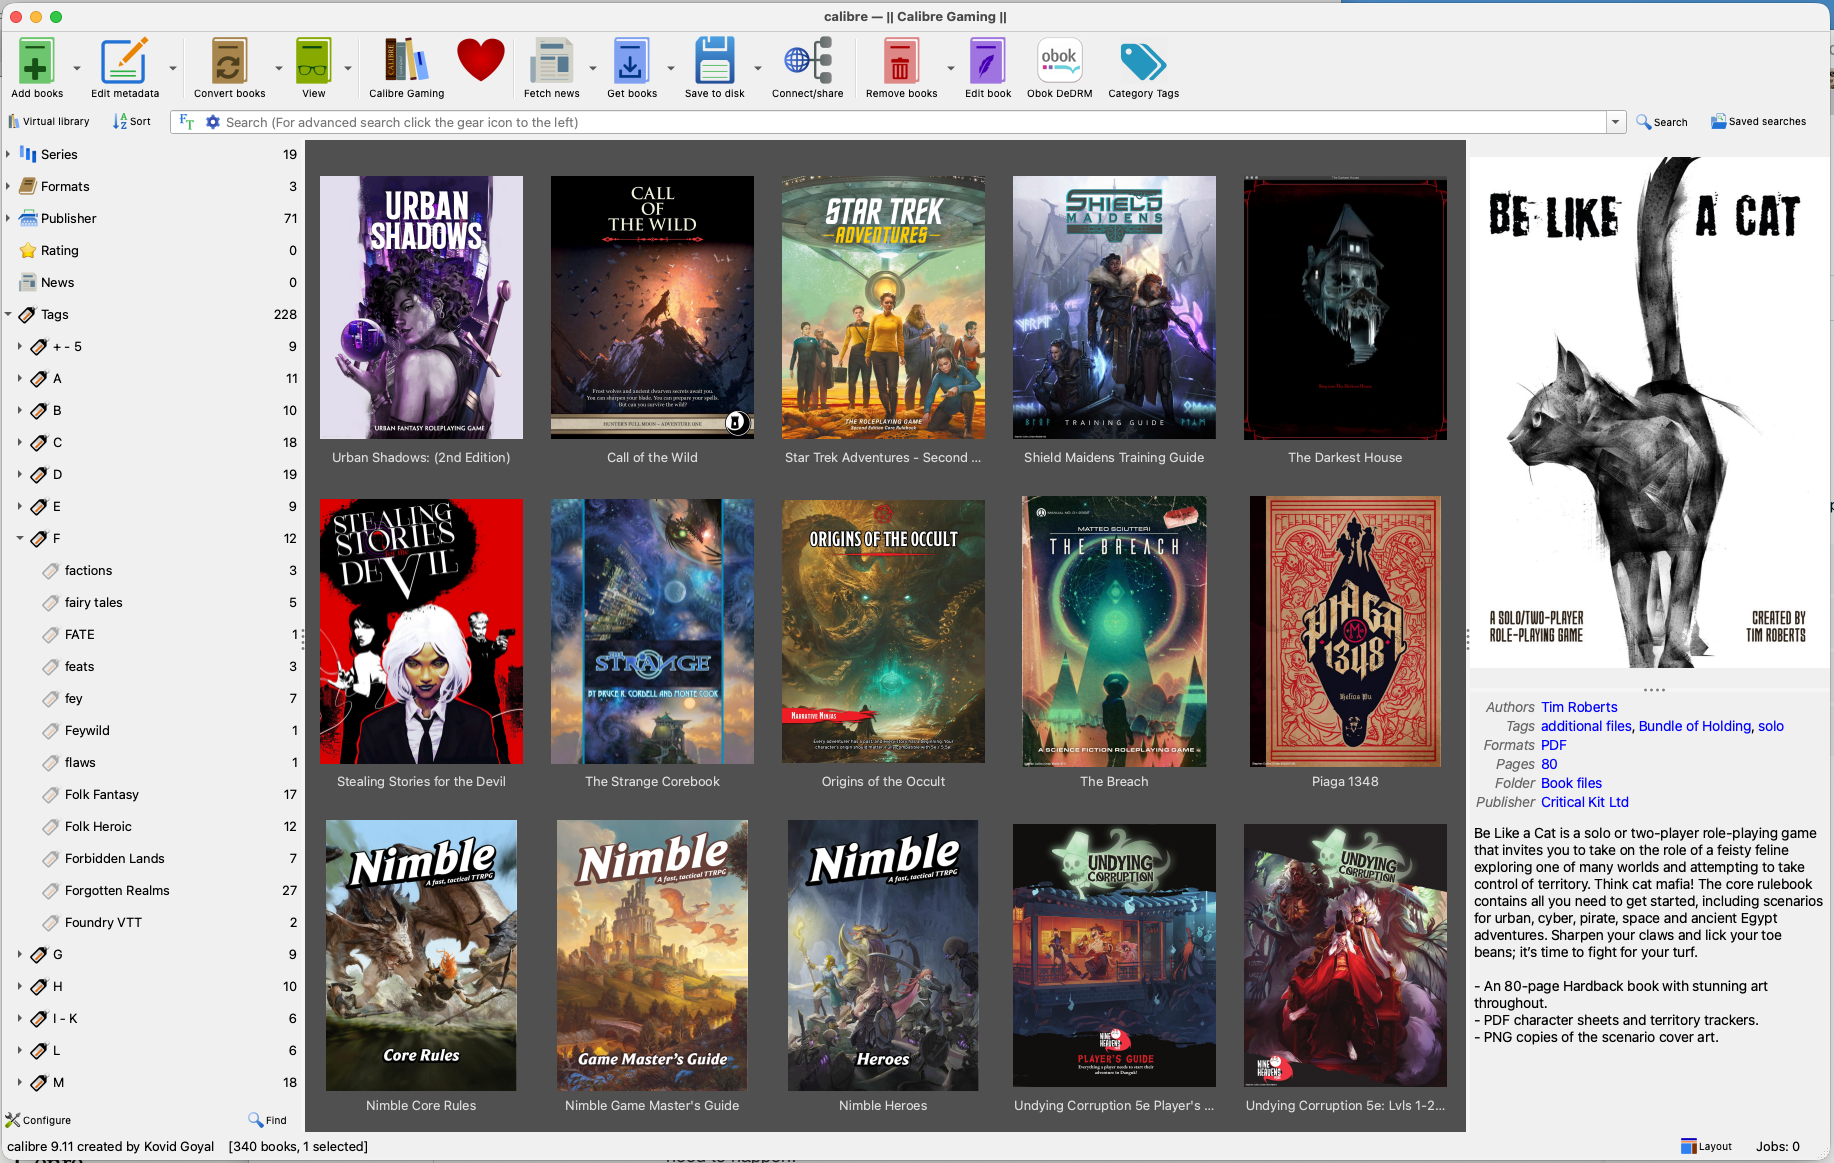Click the Remove books trash icon
The height and width of the screenshot is (1163, 1834).
[x=900, y=62]
